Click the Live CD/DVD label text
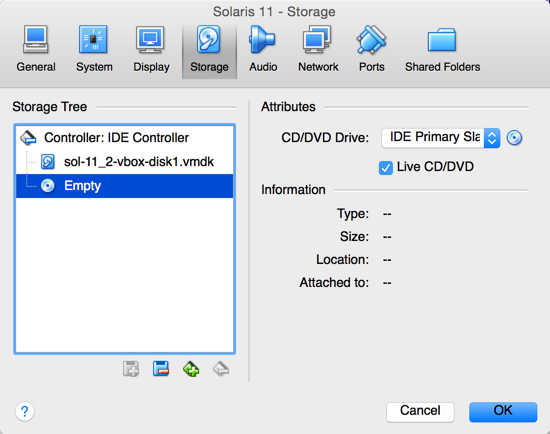 click(x=435, y=167)
